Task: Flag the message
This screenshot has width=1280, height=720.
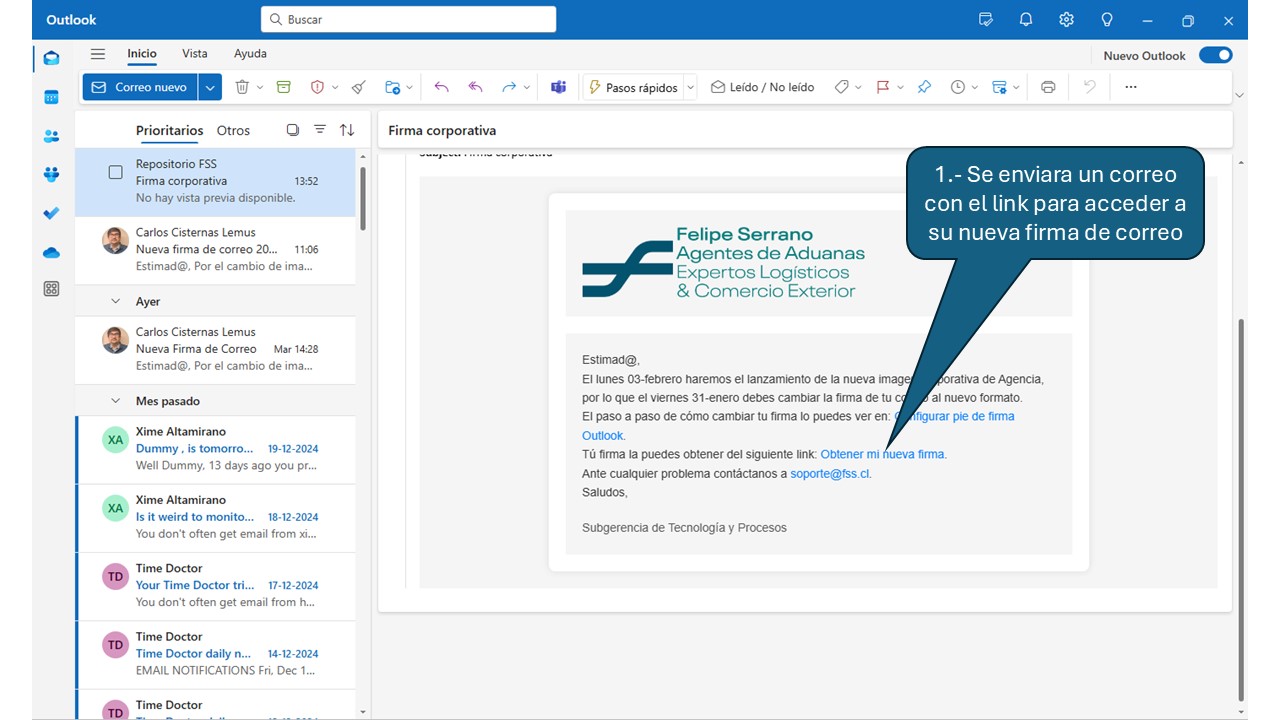Action: (883, 87)
